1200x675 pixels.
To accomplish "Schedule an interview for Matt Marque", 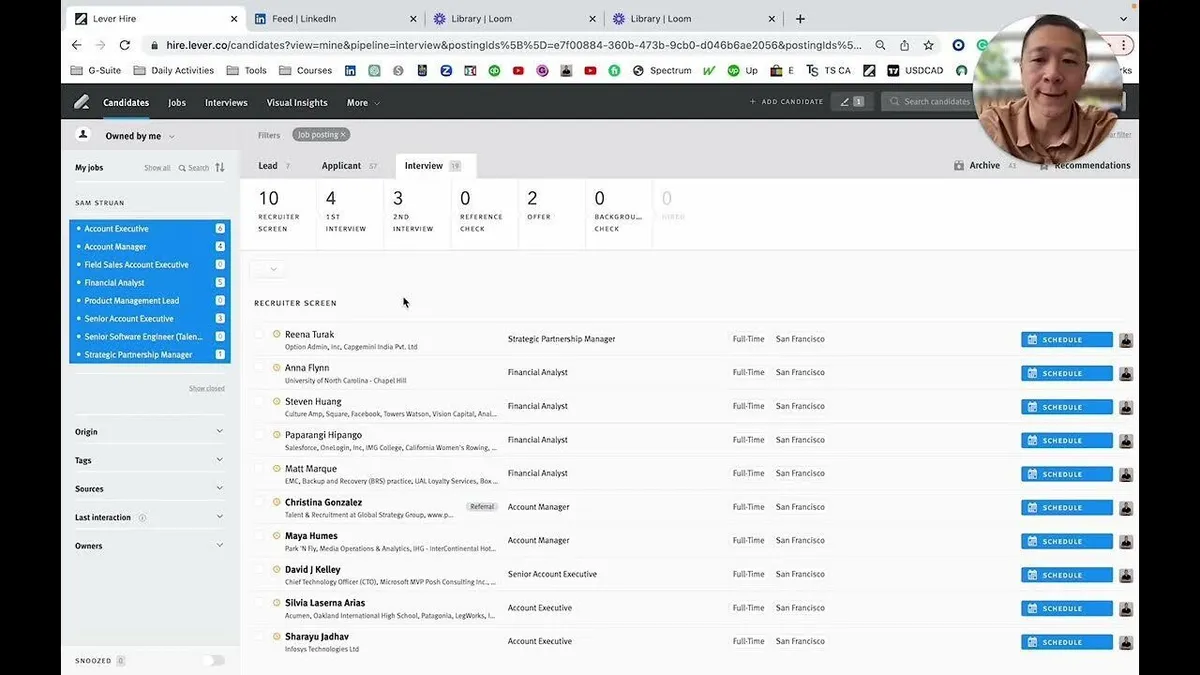I will (x=1064, y=473).
